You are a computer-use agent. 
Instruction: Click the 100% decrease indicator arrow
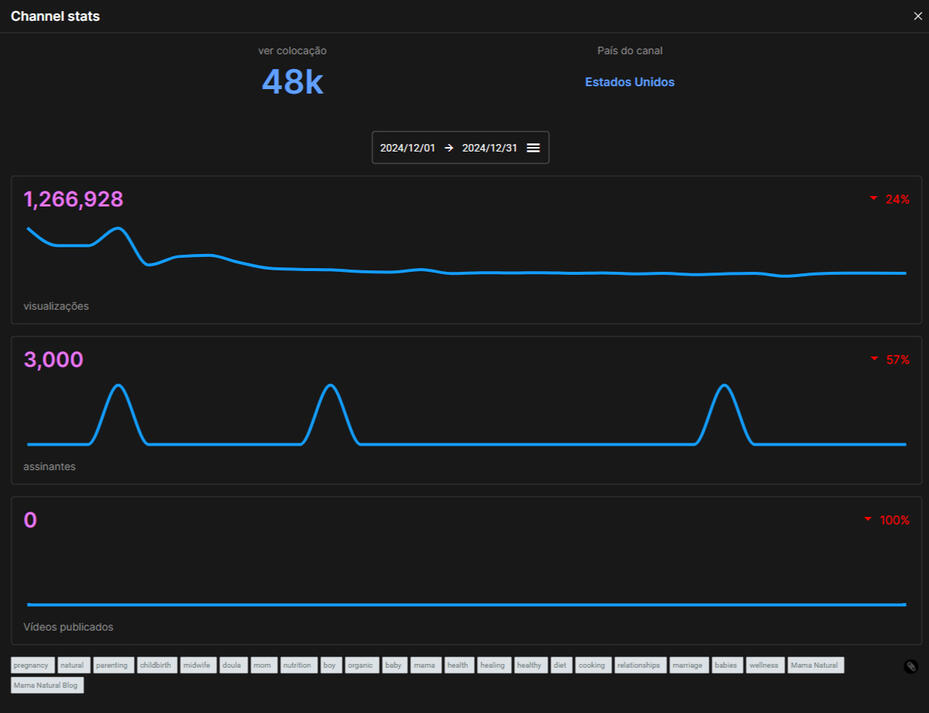click(868, 519)
